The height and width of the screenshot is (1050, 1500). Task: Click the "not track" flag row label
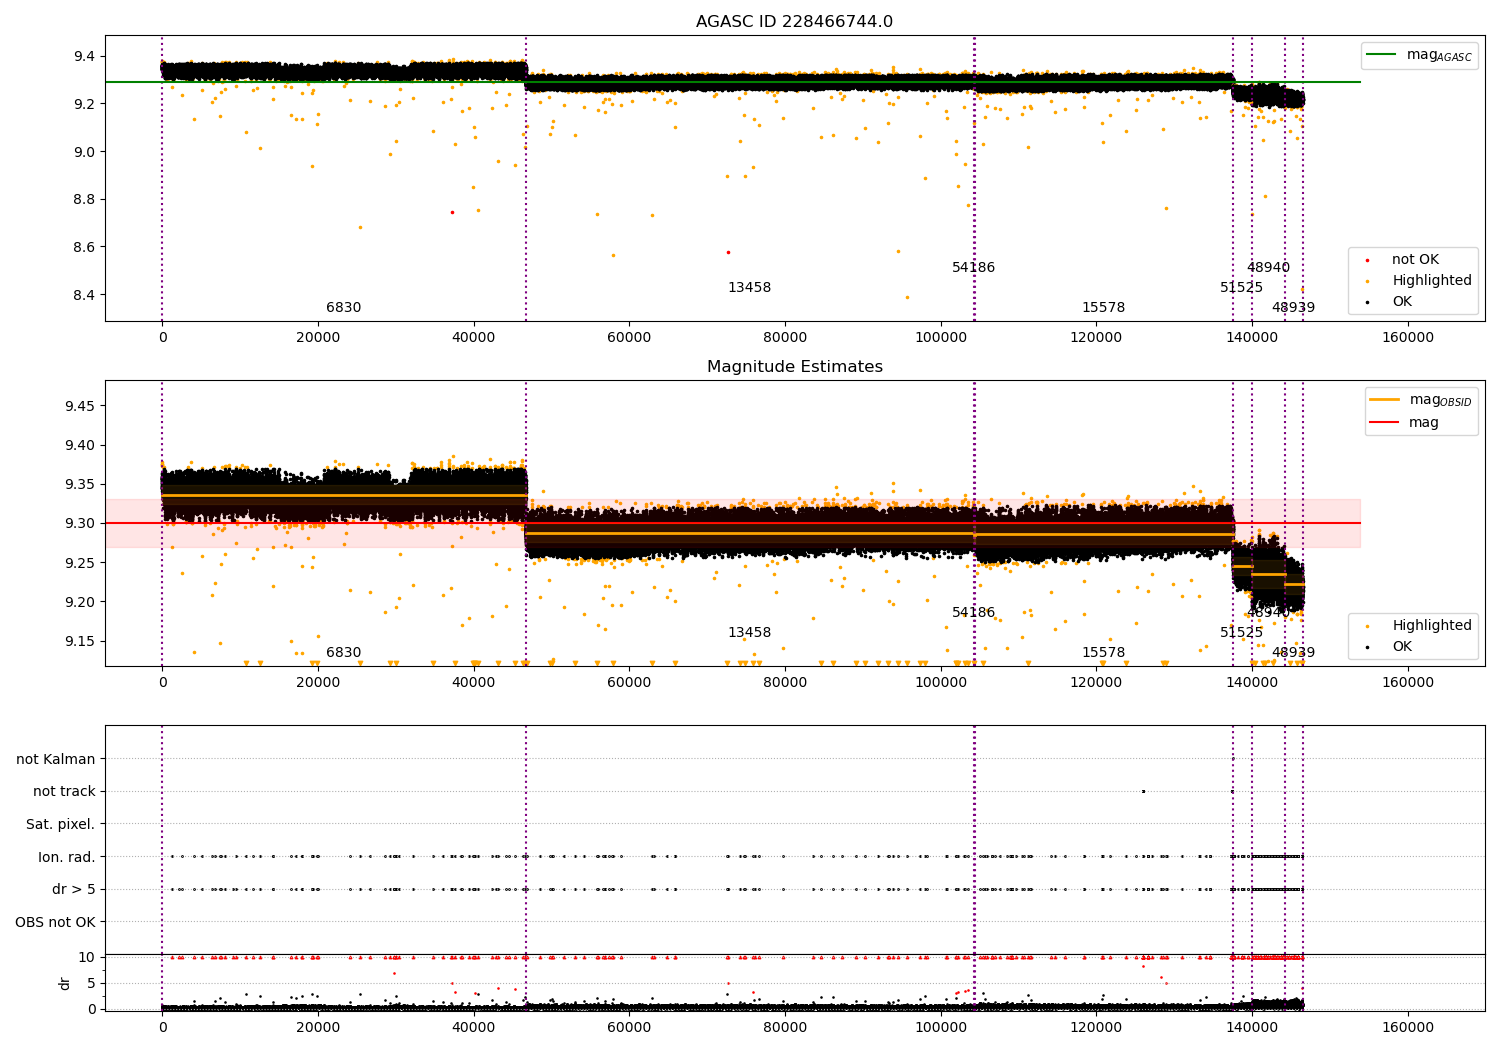click(x=64, y=791)
